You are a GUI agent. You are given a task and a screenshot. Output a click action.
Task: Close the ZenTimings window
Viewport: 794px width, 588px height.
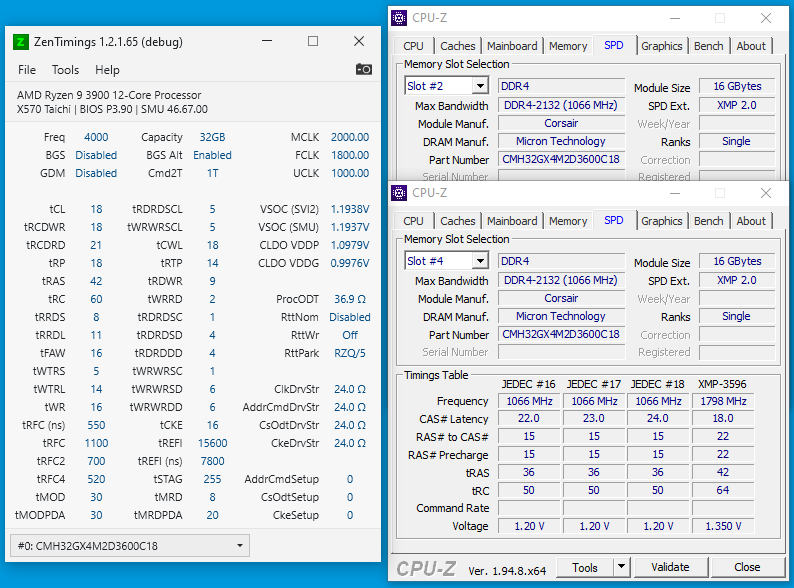pos(359,42)
